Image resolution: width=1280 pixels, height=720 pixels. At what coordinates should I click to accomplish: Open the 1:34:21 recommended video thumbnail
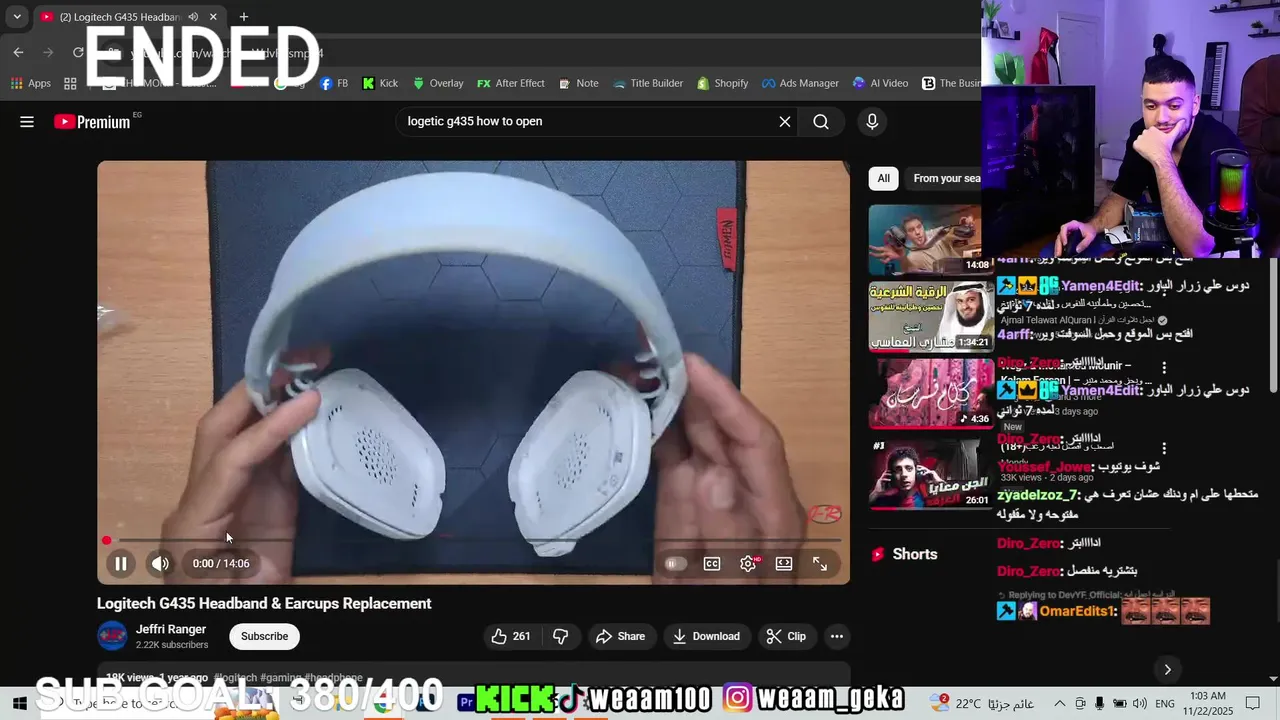click(x=930, y=316)
